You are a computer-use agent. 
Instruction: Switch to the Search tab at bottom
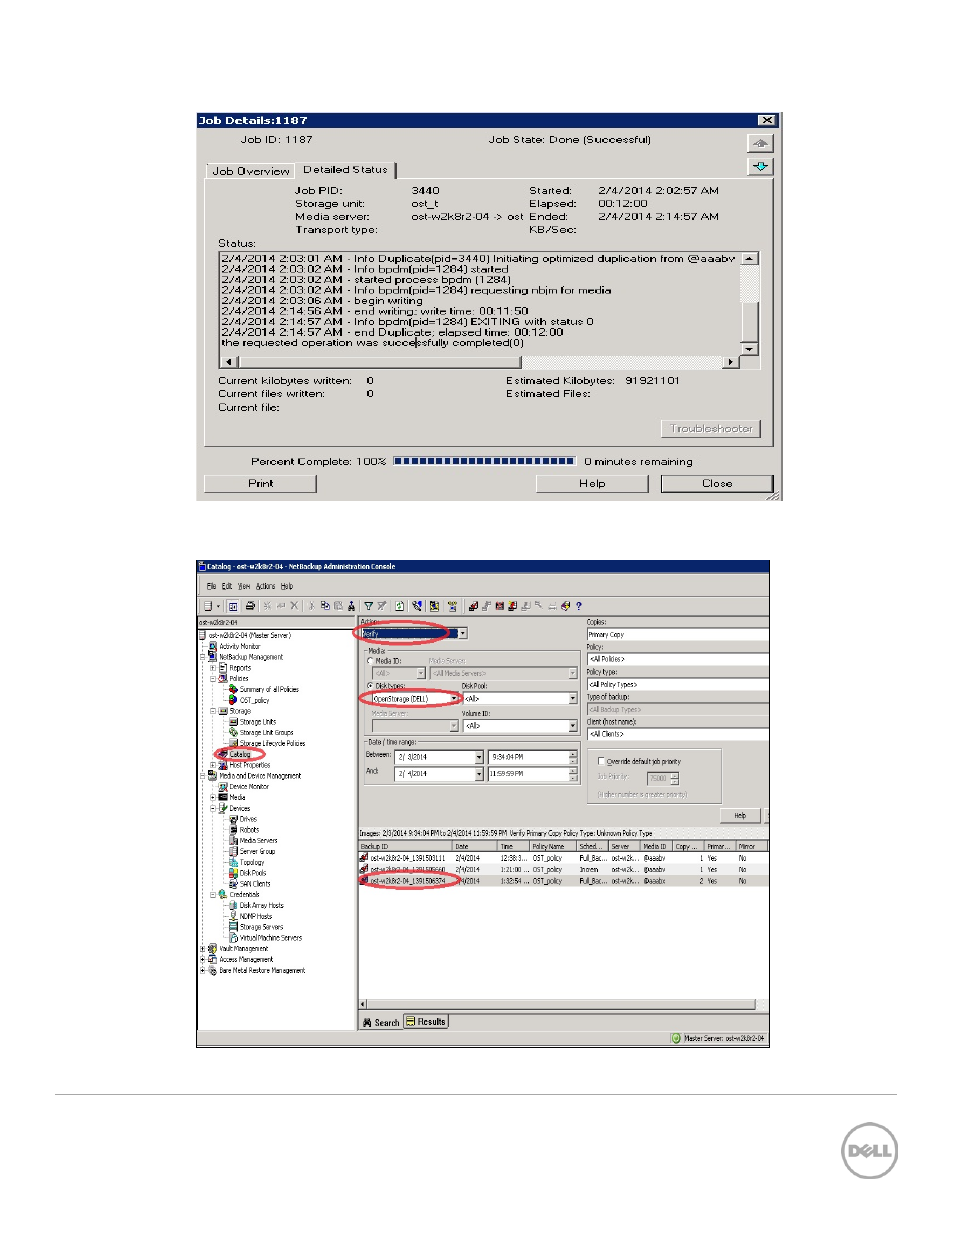(381, 1022)
